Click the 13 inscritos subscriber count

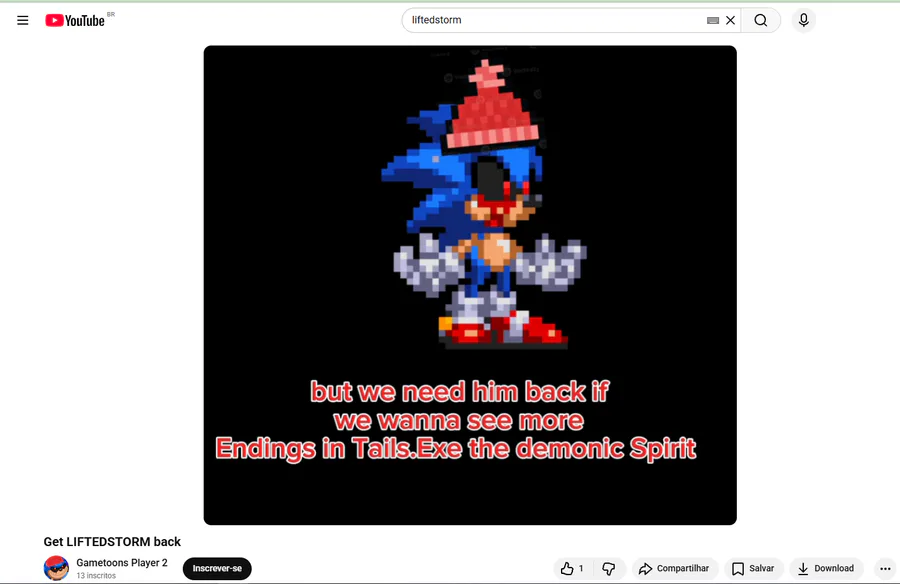[96, 575]
